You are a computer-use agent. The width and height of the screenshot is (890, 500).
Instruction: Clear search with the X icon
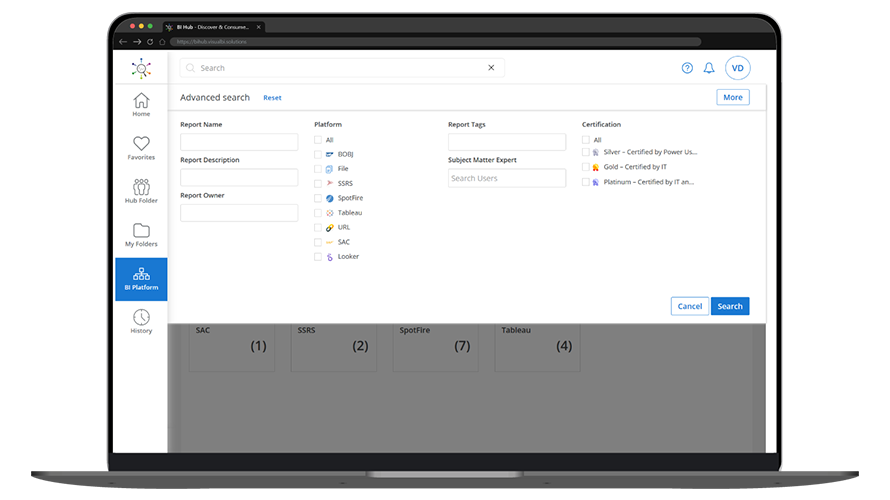click(x=491, y=68)
